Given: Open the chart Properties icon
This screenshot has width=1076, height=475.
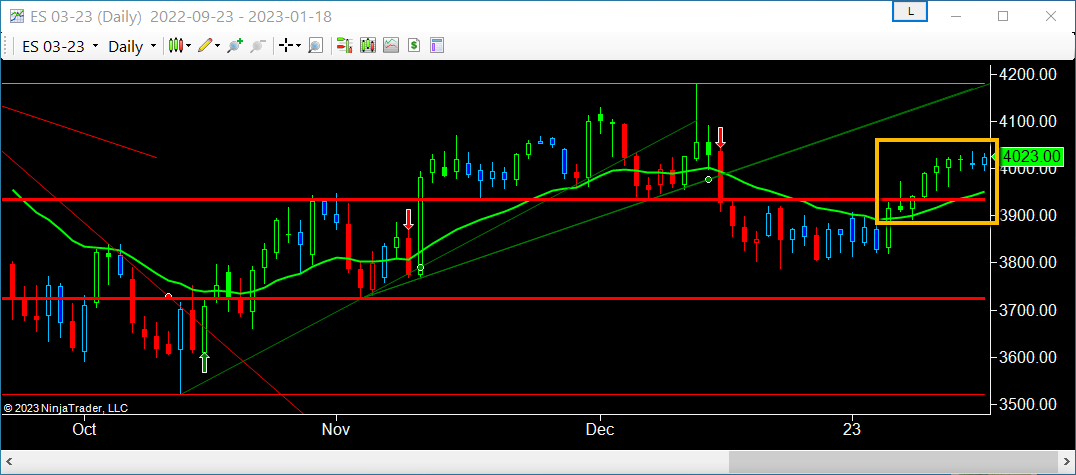Looking at the screenshot, I should tap(436, 46).
